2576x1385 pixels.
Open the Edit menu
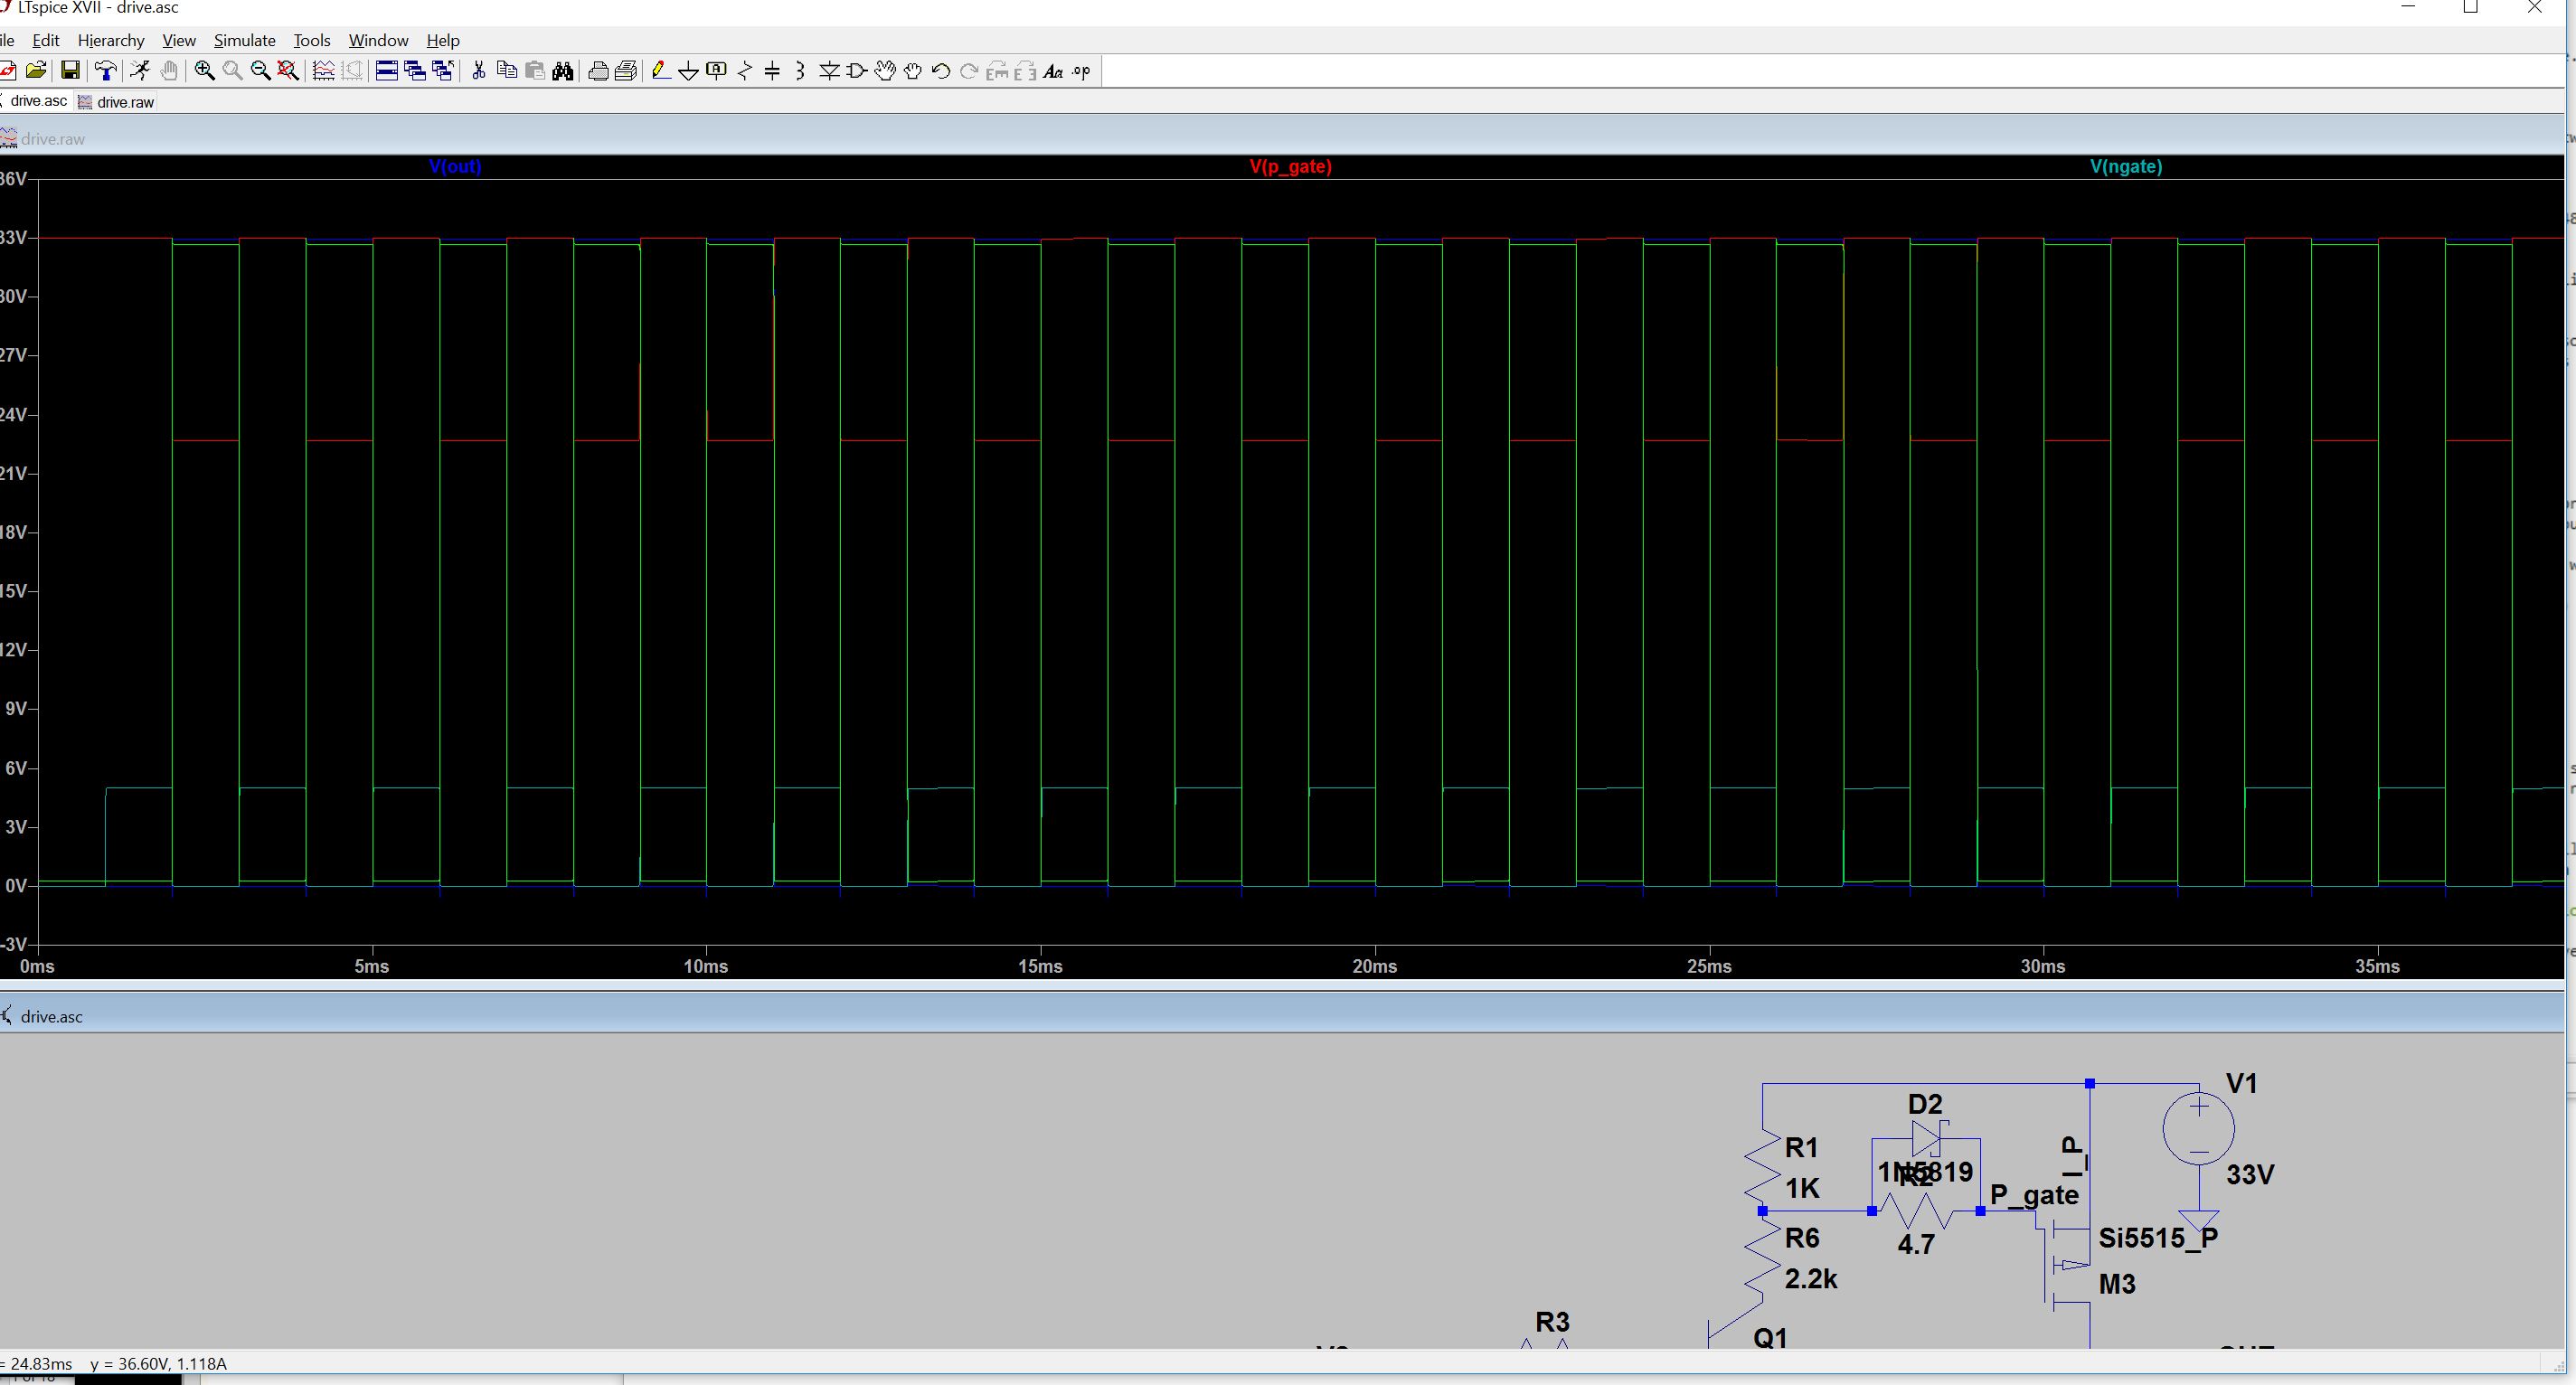pyautogui.click(x=46, y=40)
